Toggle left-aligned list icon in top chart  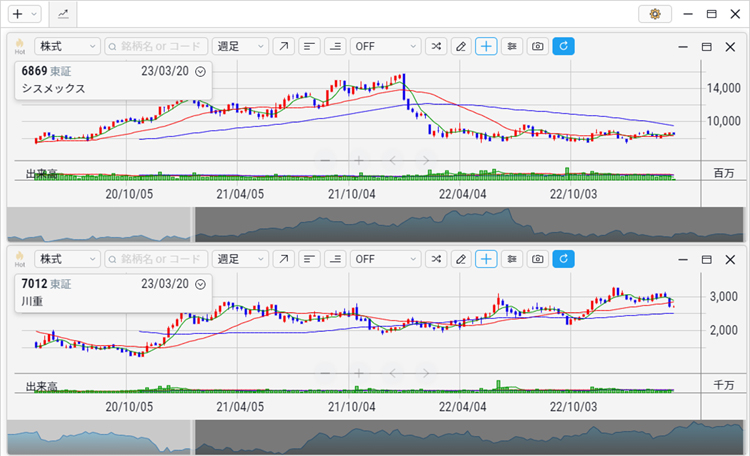pos(310,46)
